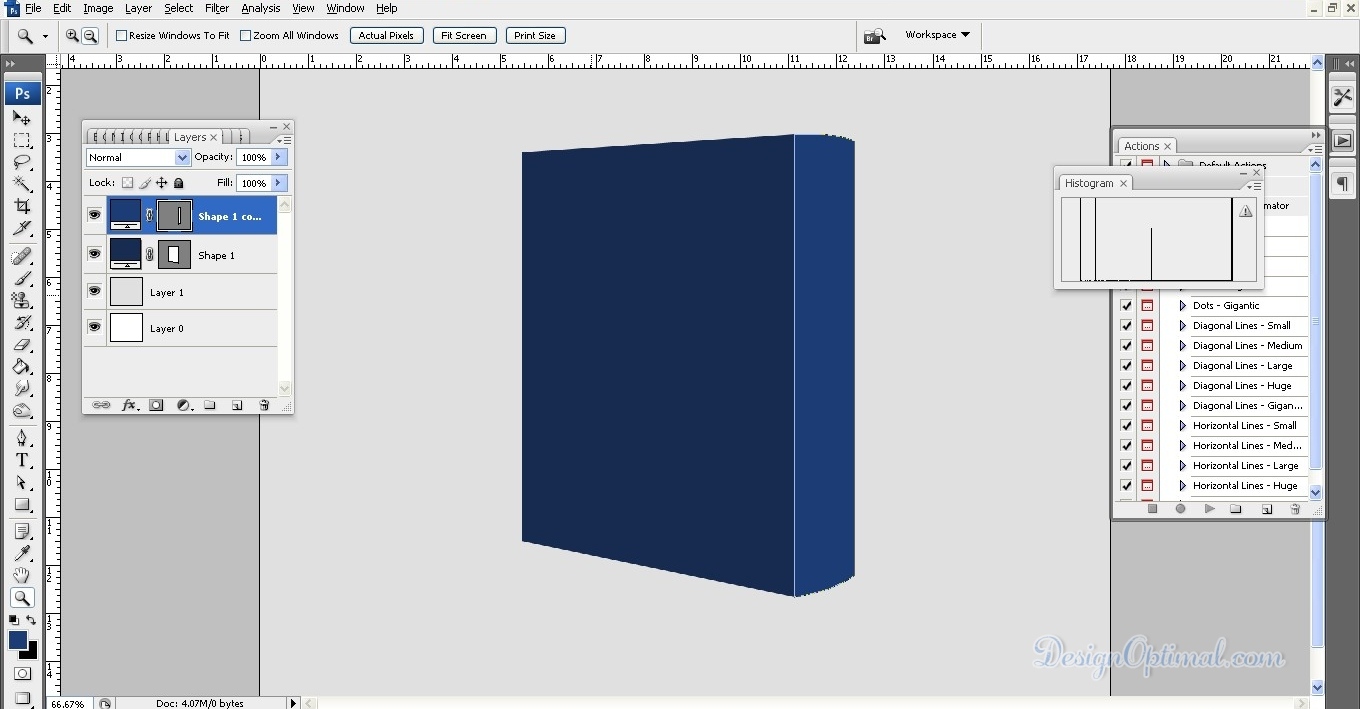
Task: Expand the Diagonal Lines - Medium action
Action: [1183, 346]
